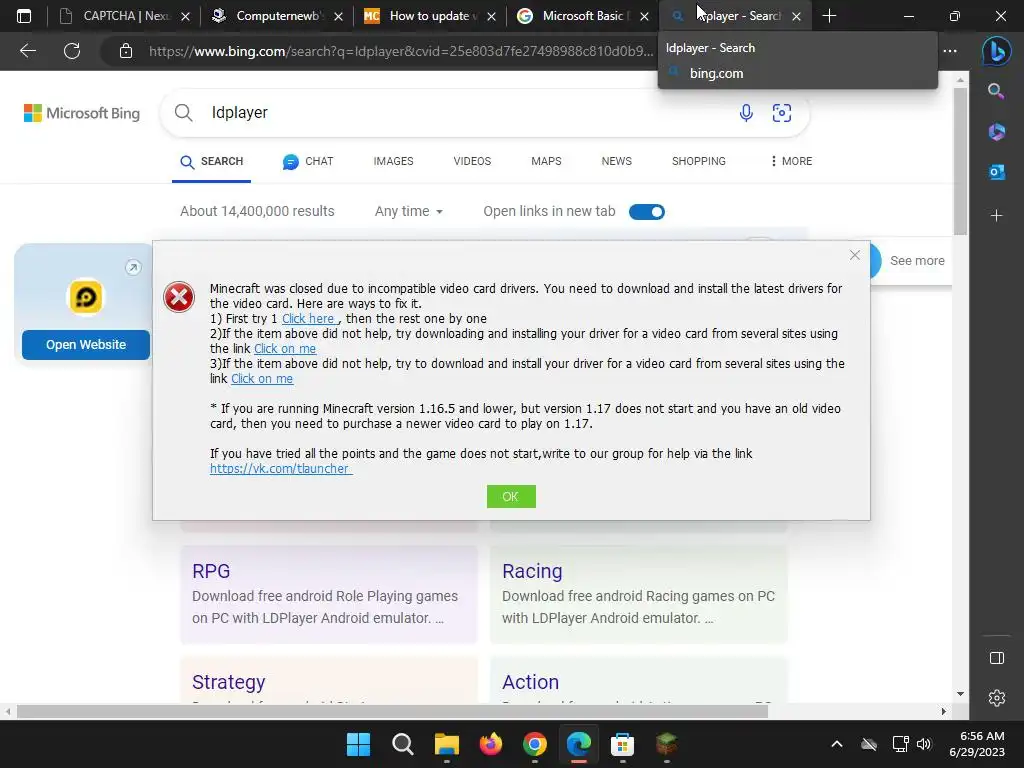Click the horizontal page scrollbar
This screenshot has width=1024, height=768.
point(392,711)
